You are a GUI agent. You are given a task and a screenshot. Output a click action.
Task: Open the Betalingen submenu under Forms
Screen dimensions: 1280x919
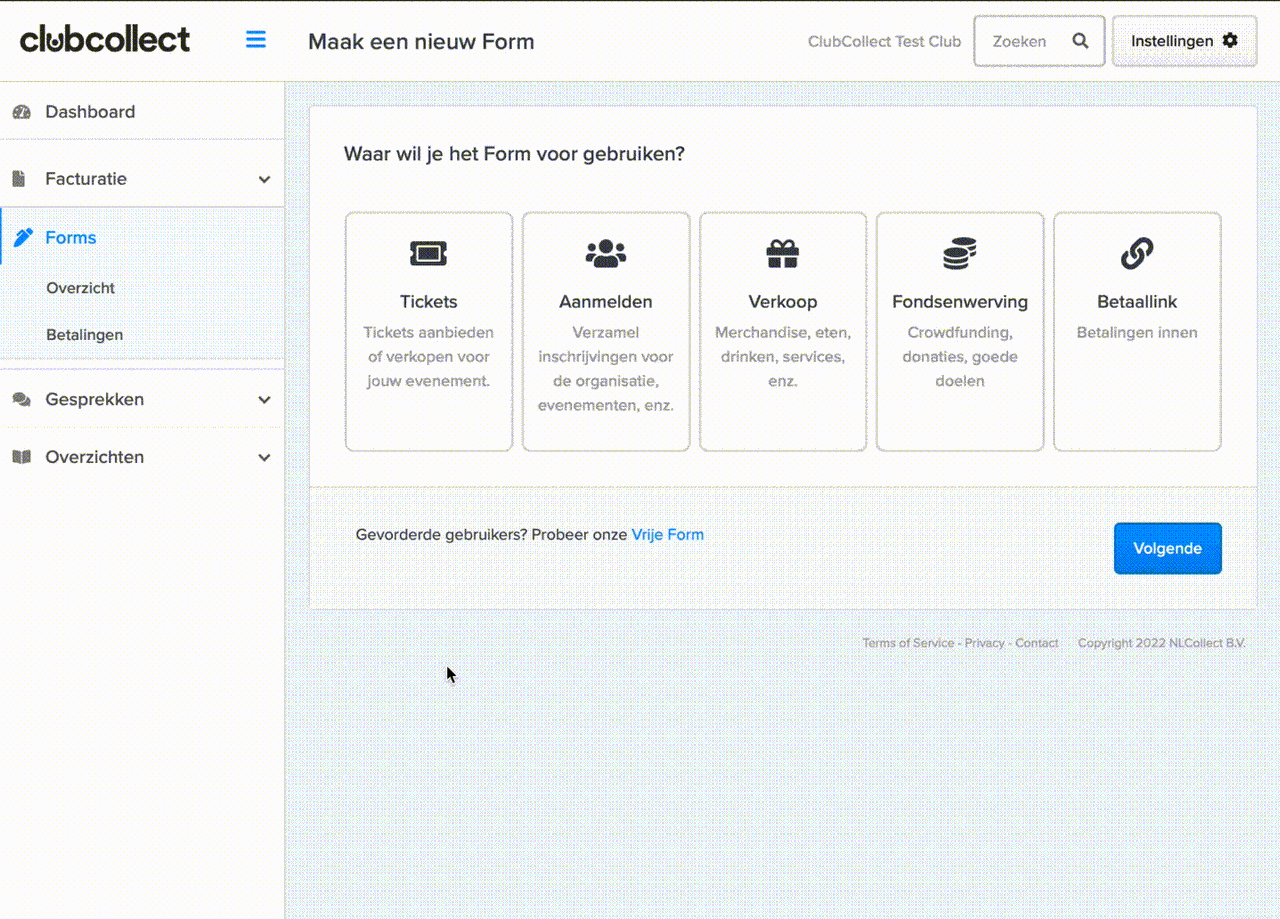[85, 335]
